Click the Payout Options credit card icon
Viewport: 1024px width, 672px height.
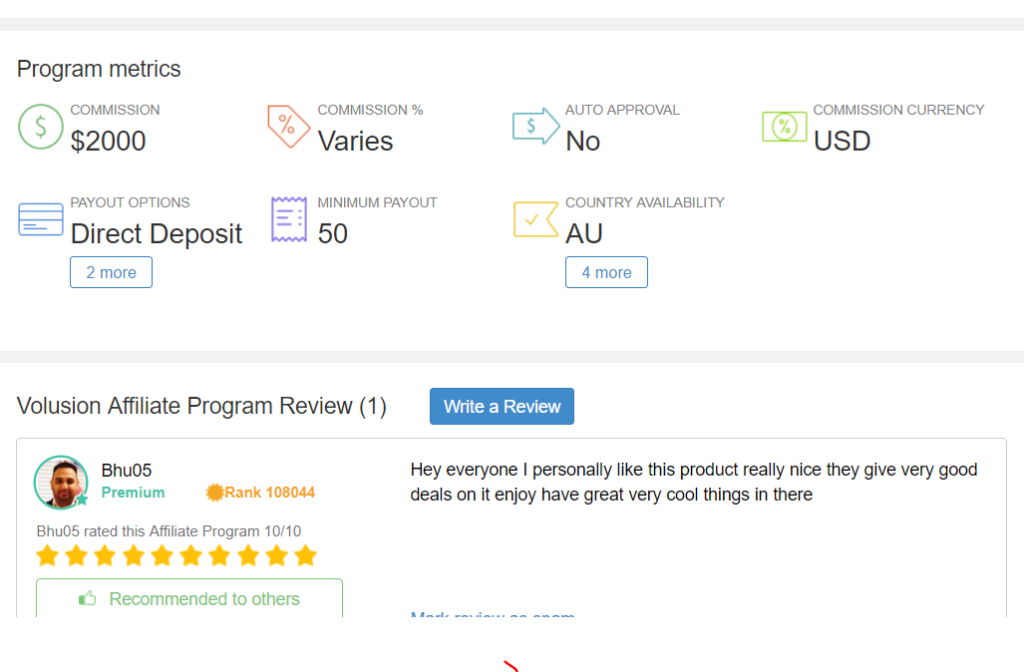[x=40, y=219]
